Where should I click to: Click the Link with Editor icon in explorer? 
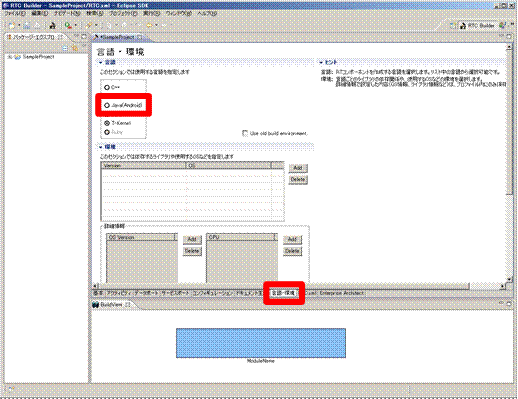click(75, 48)
